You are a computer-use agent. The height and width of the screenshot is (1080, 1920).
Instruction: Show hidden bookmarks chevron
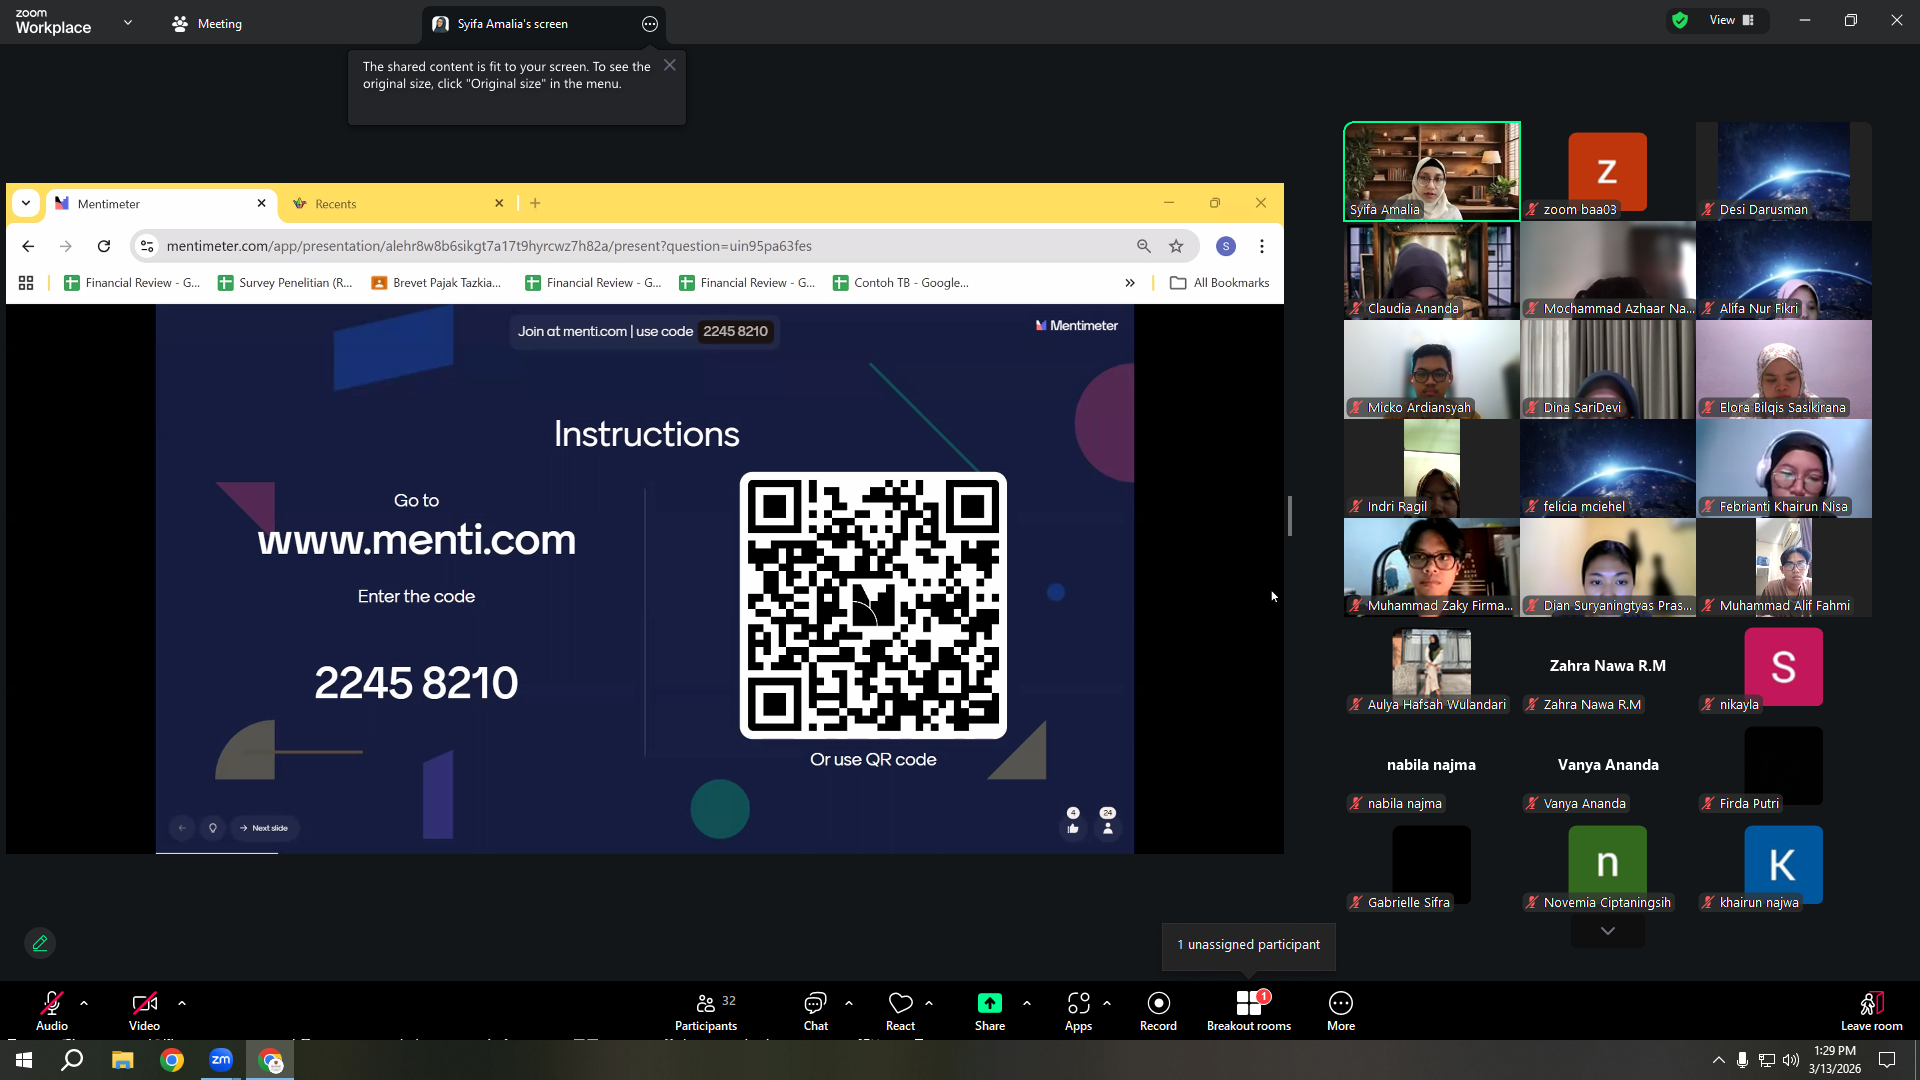point(1130,283)
